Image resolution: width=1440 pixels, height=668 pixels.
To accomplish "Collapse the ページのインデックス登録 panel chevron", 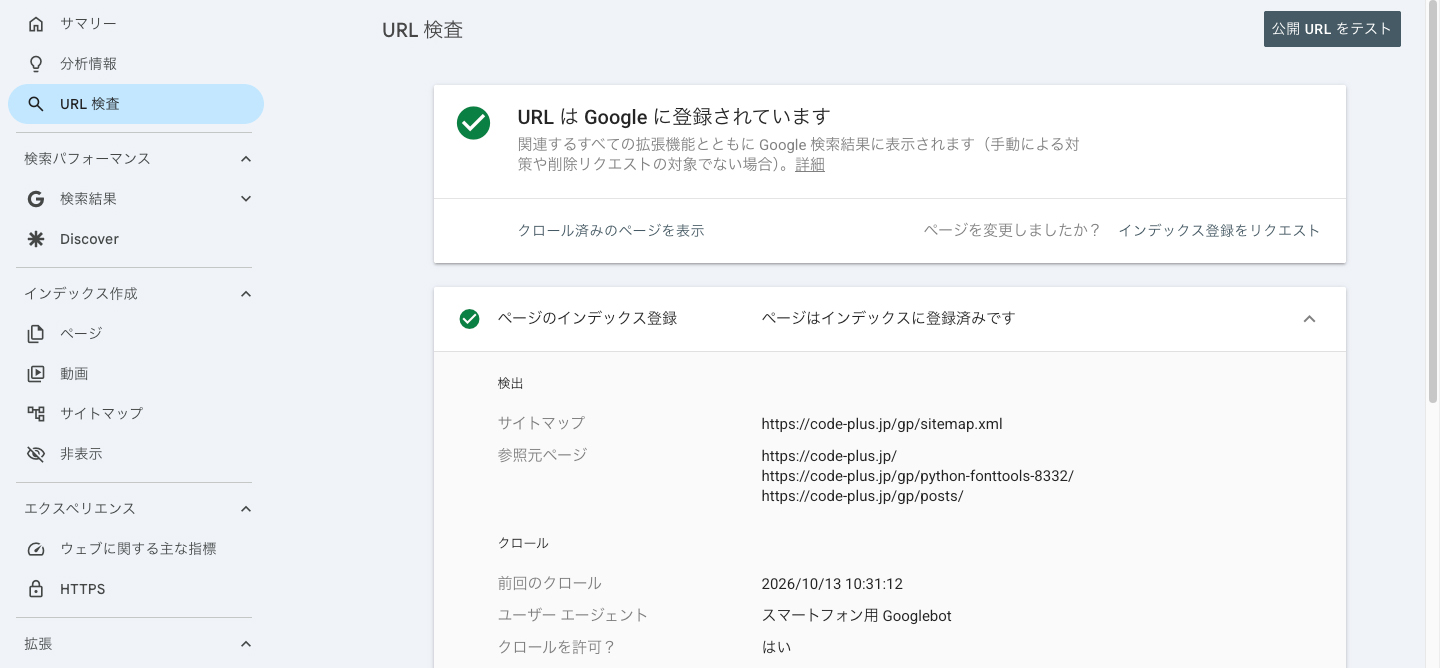I will click(1309, 319).
